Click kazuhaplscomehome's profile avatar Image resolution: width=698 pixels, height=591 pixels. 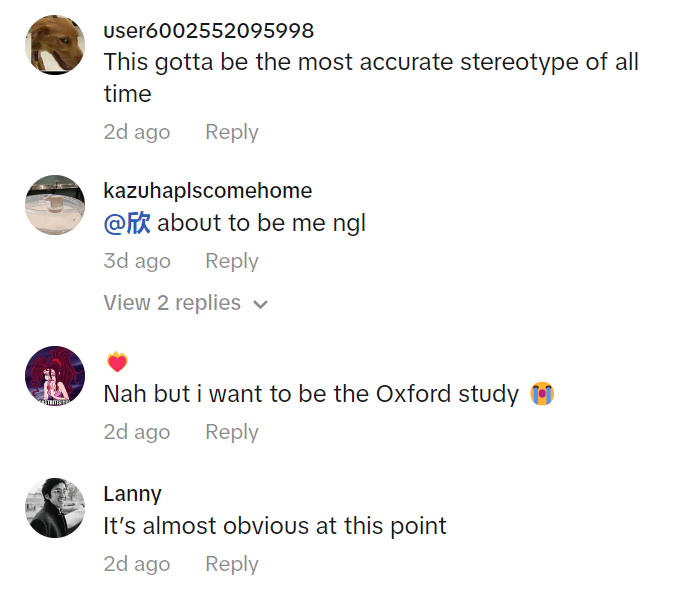click(54, 205)
